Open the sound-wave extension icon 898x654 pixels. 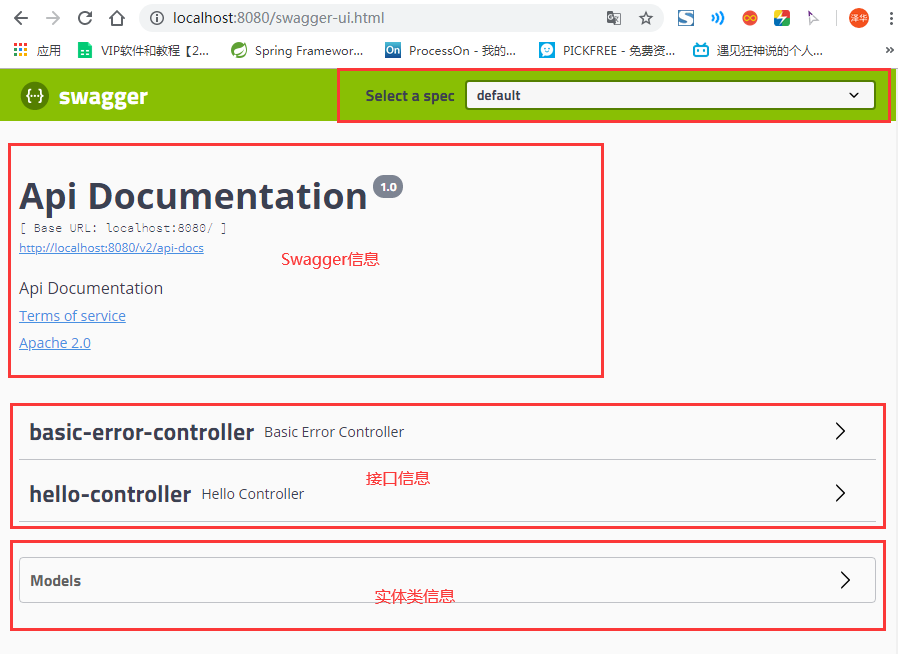pyautogui.click(x=718, y=18)
